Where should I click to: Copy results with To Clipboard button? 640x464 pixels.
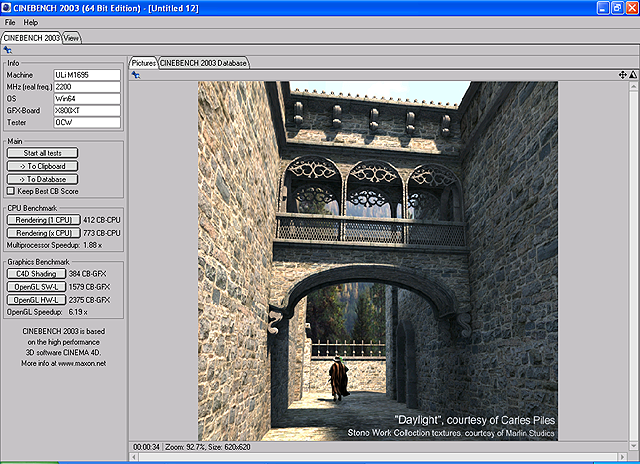pyautogui.click(x=42, y=166)
